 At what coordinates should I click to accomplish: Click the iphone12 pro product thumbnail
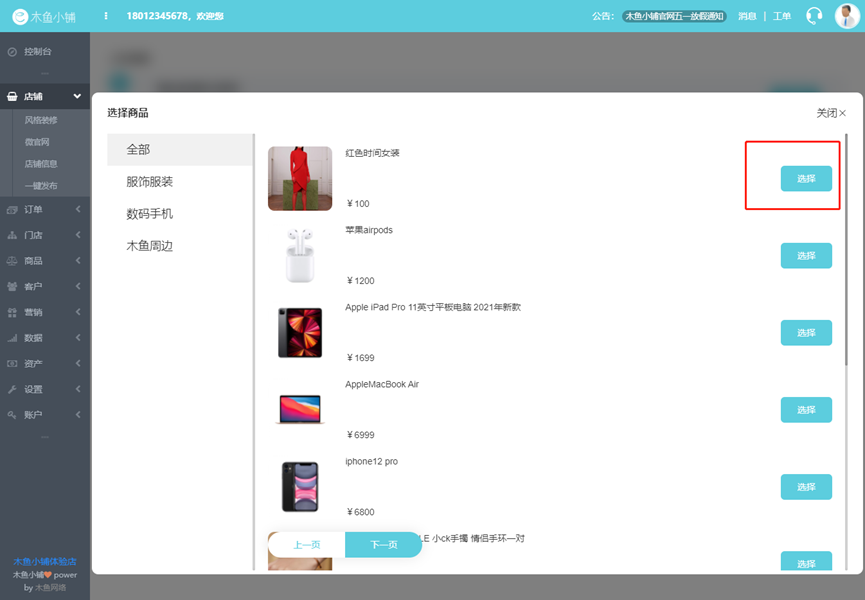click(300, 488)
